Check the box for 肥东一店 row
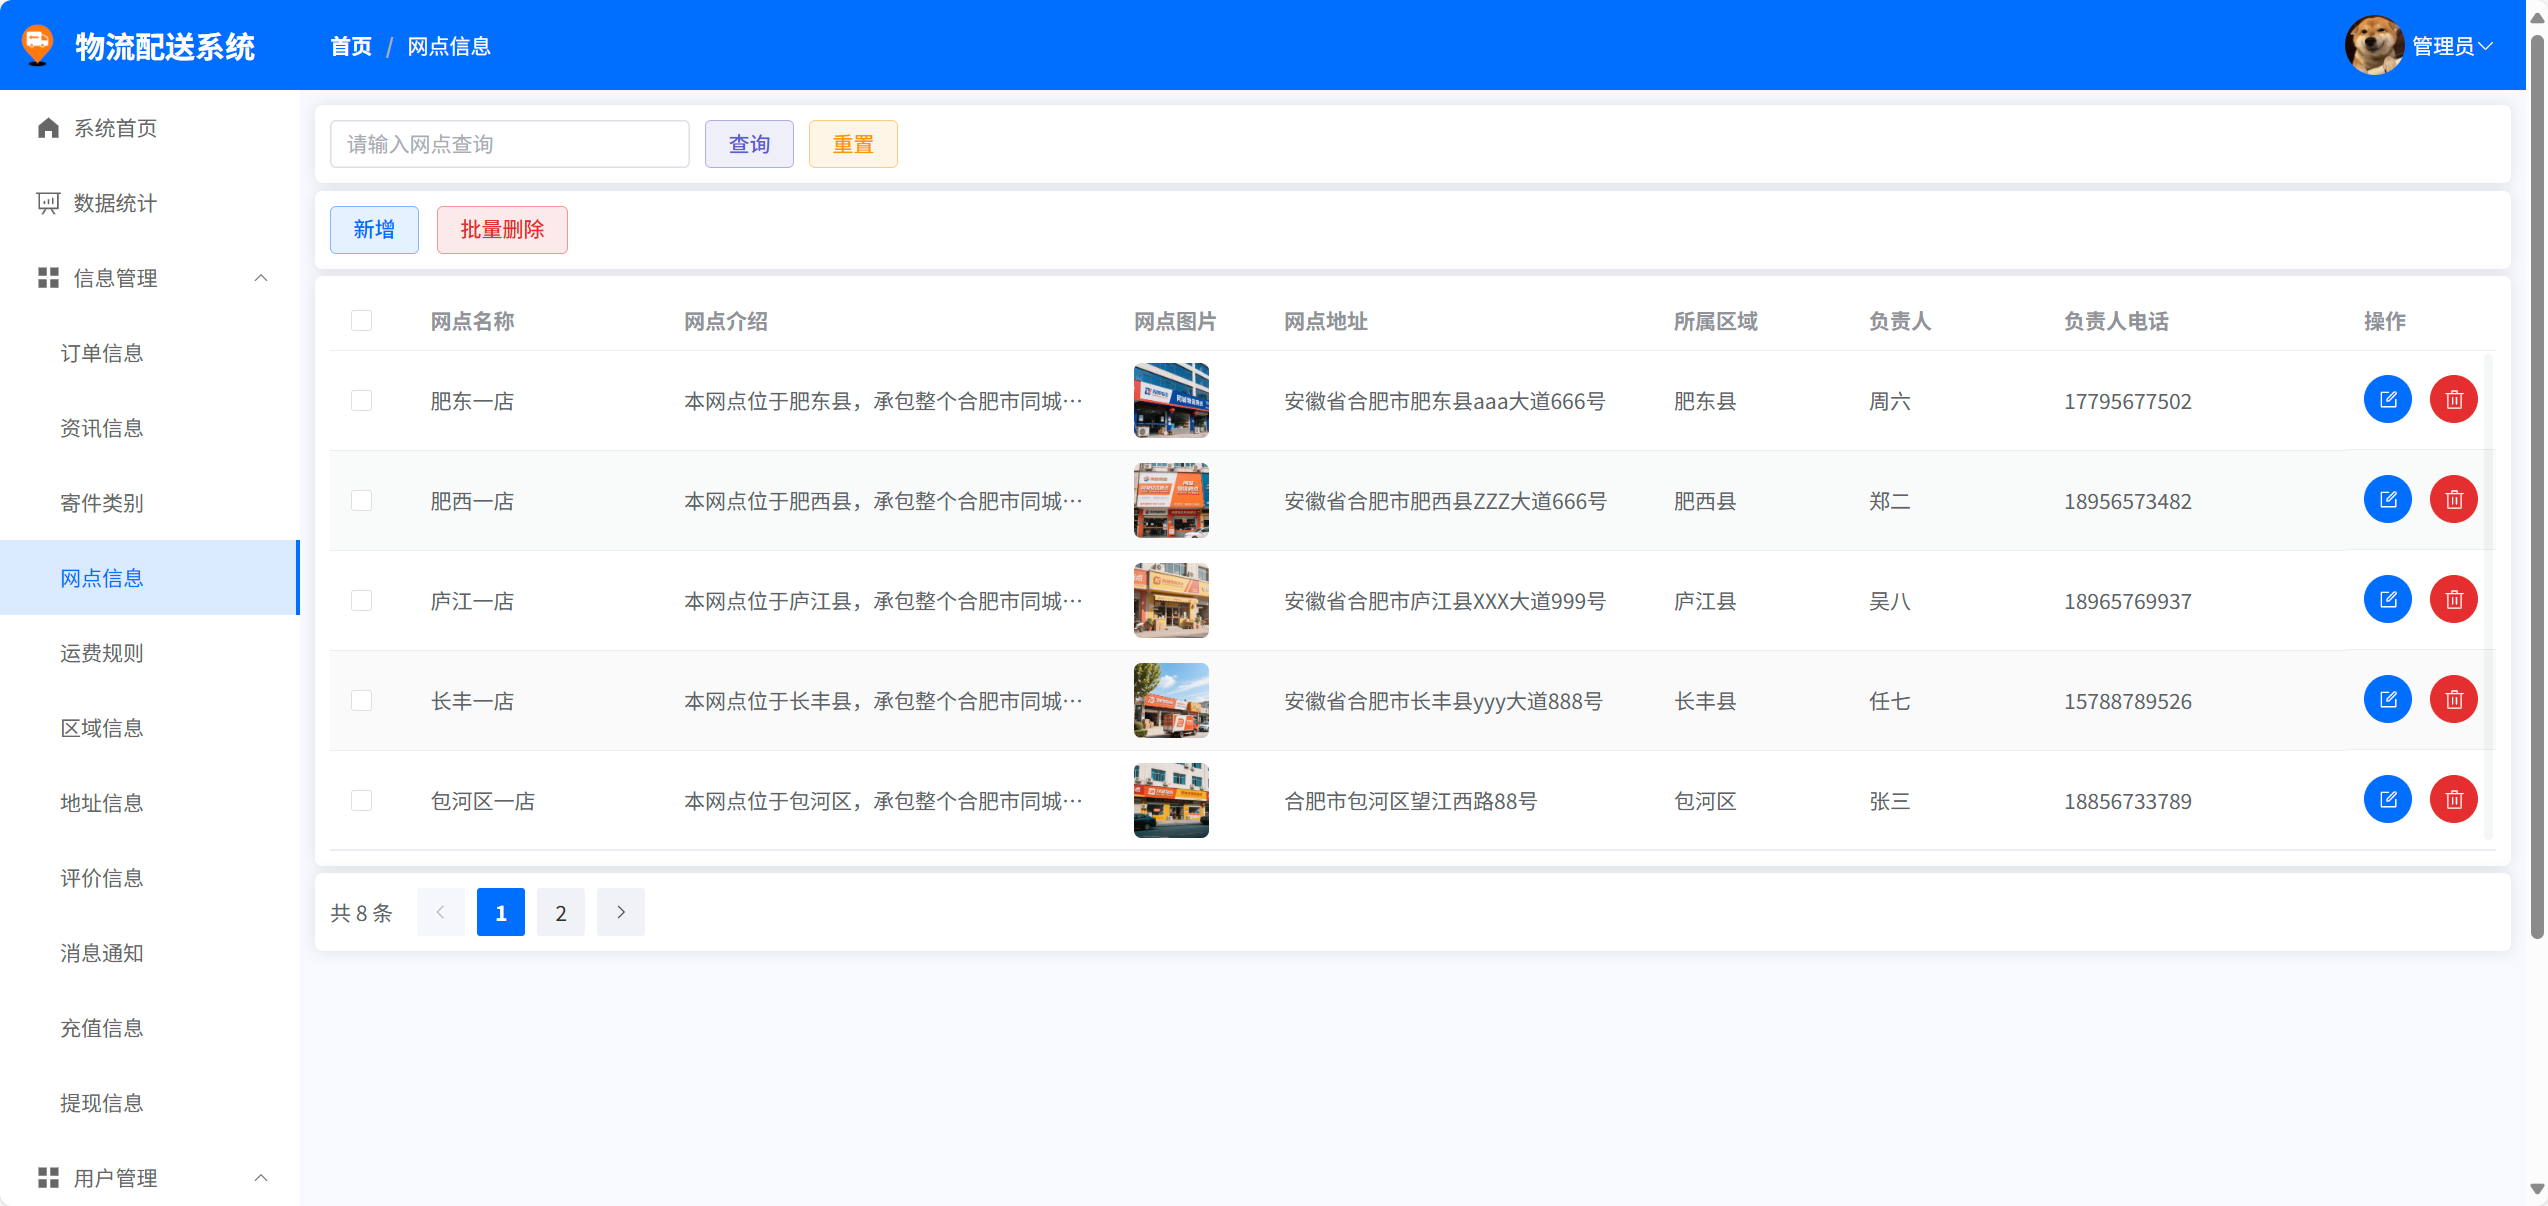This screenshot has height=1206, width=2548. [x=361, y=401]
